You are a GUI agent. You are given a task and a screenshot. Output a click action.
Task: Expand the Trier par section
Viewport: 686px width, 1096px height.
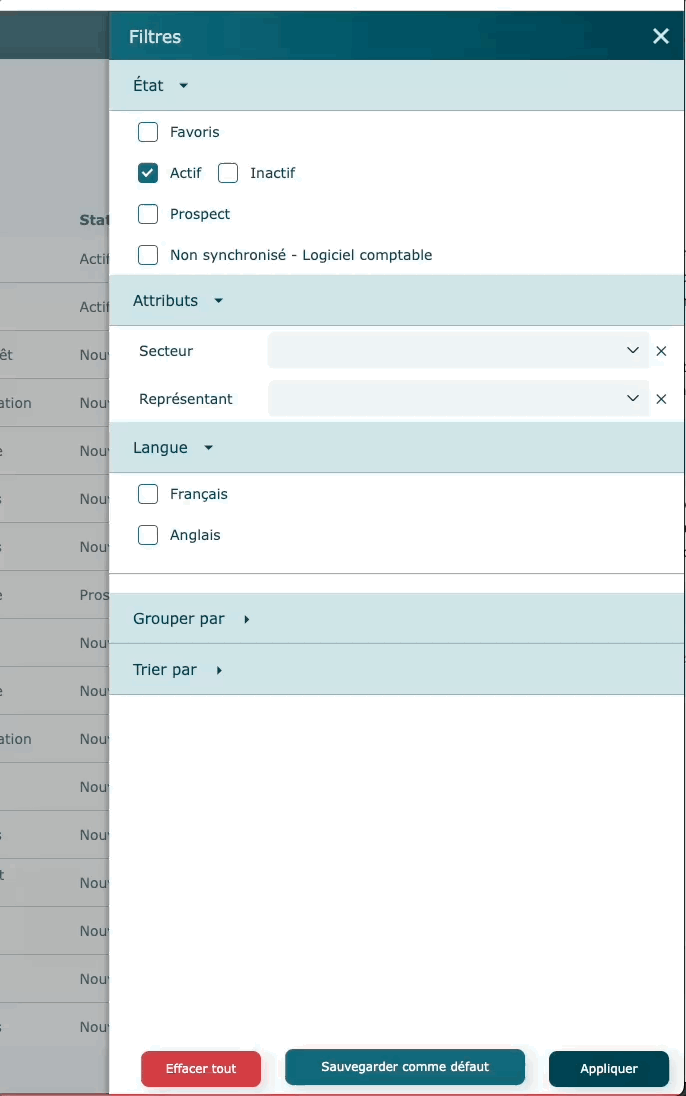[x=218, y=670]
